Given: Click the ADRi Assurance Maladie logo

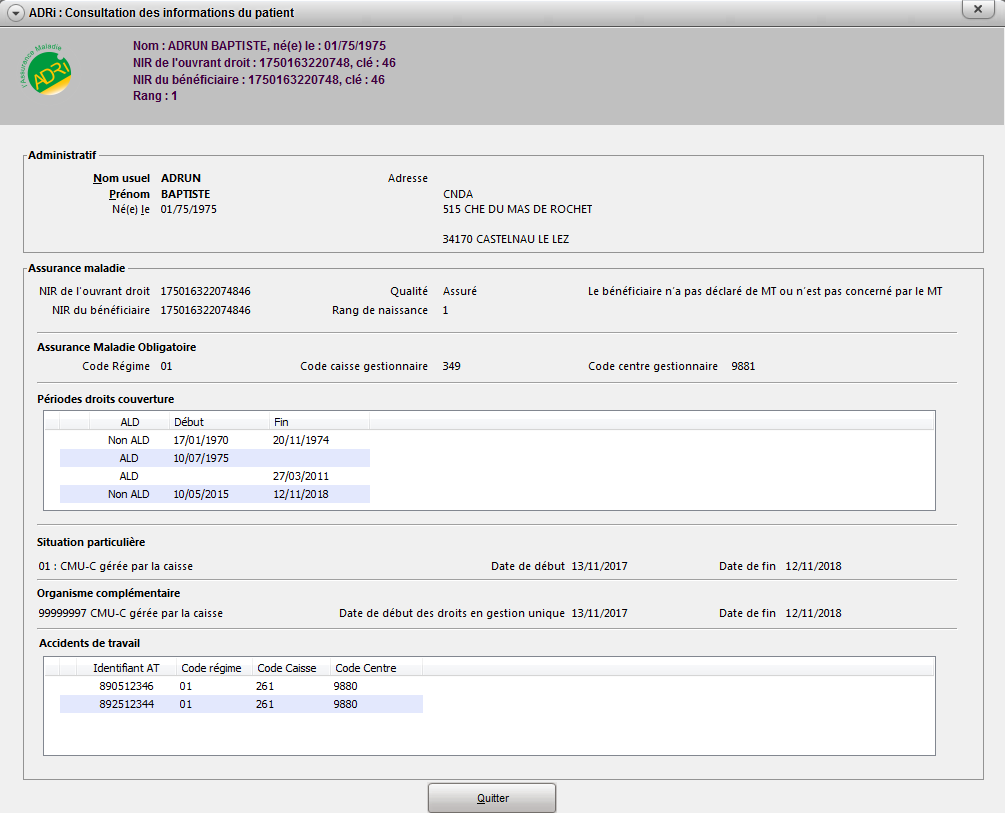Looking at the screenshot, I should point(46,70).
